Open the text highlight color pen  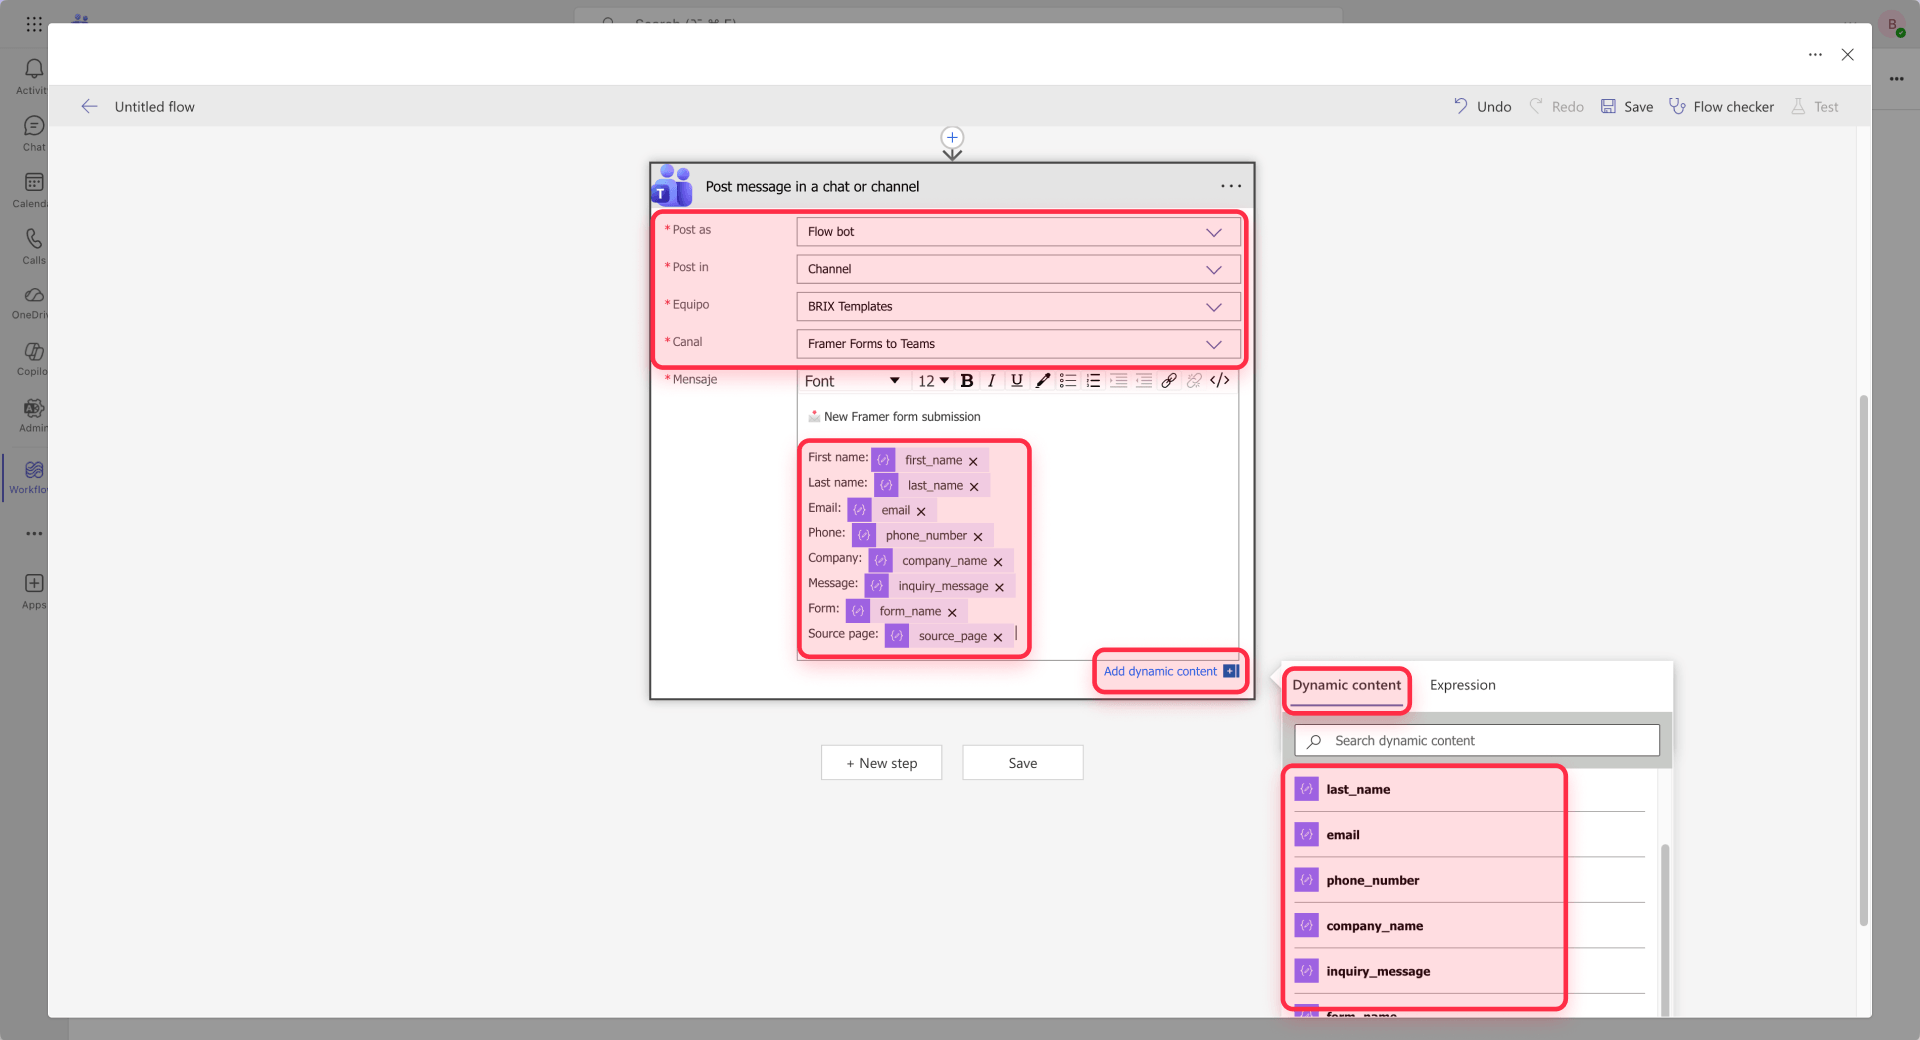click(x=1042, y=381)
